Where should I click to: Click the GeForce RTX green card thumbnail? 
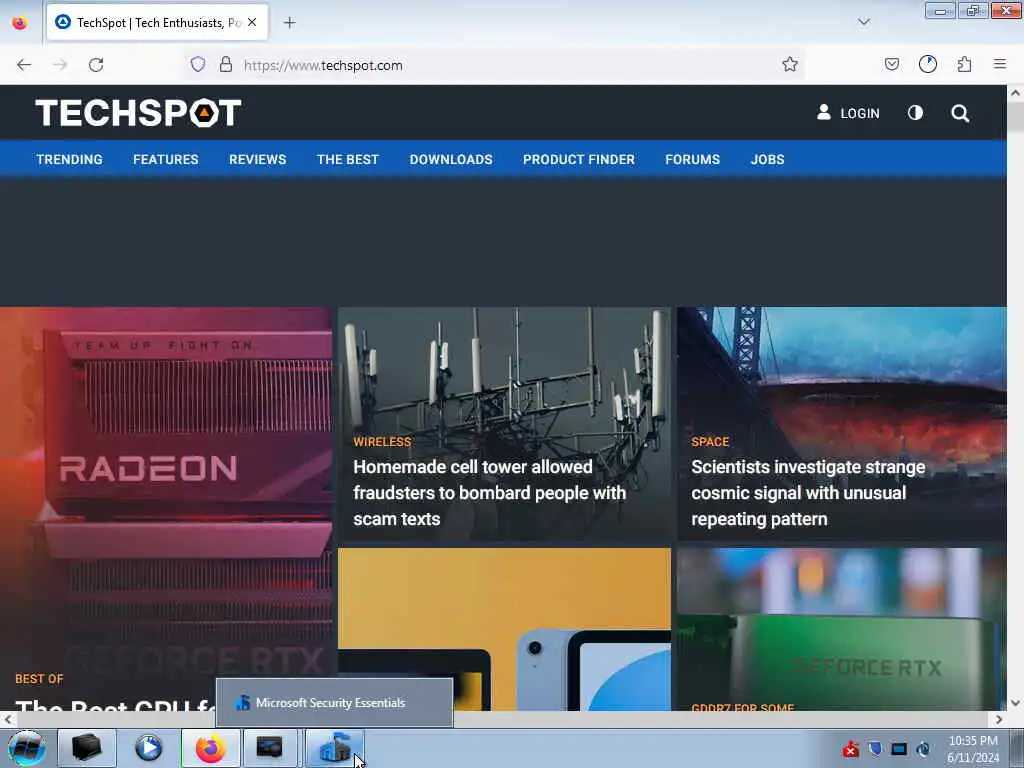click(x=841, y=629)
